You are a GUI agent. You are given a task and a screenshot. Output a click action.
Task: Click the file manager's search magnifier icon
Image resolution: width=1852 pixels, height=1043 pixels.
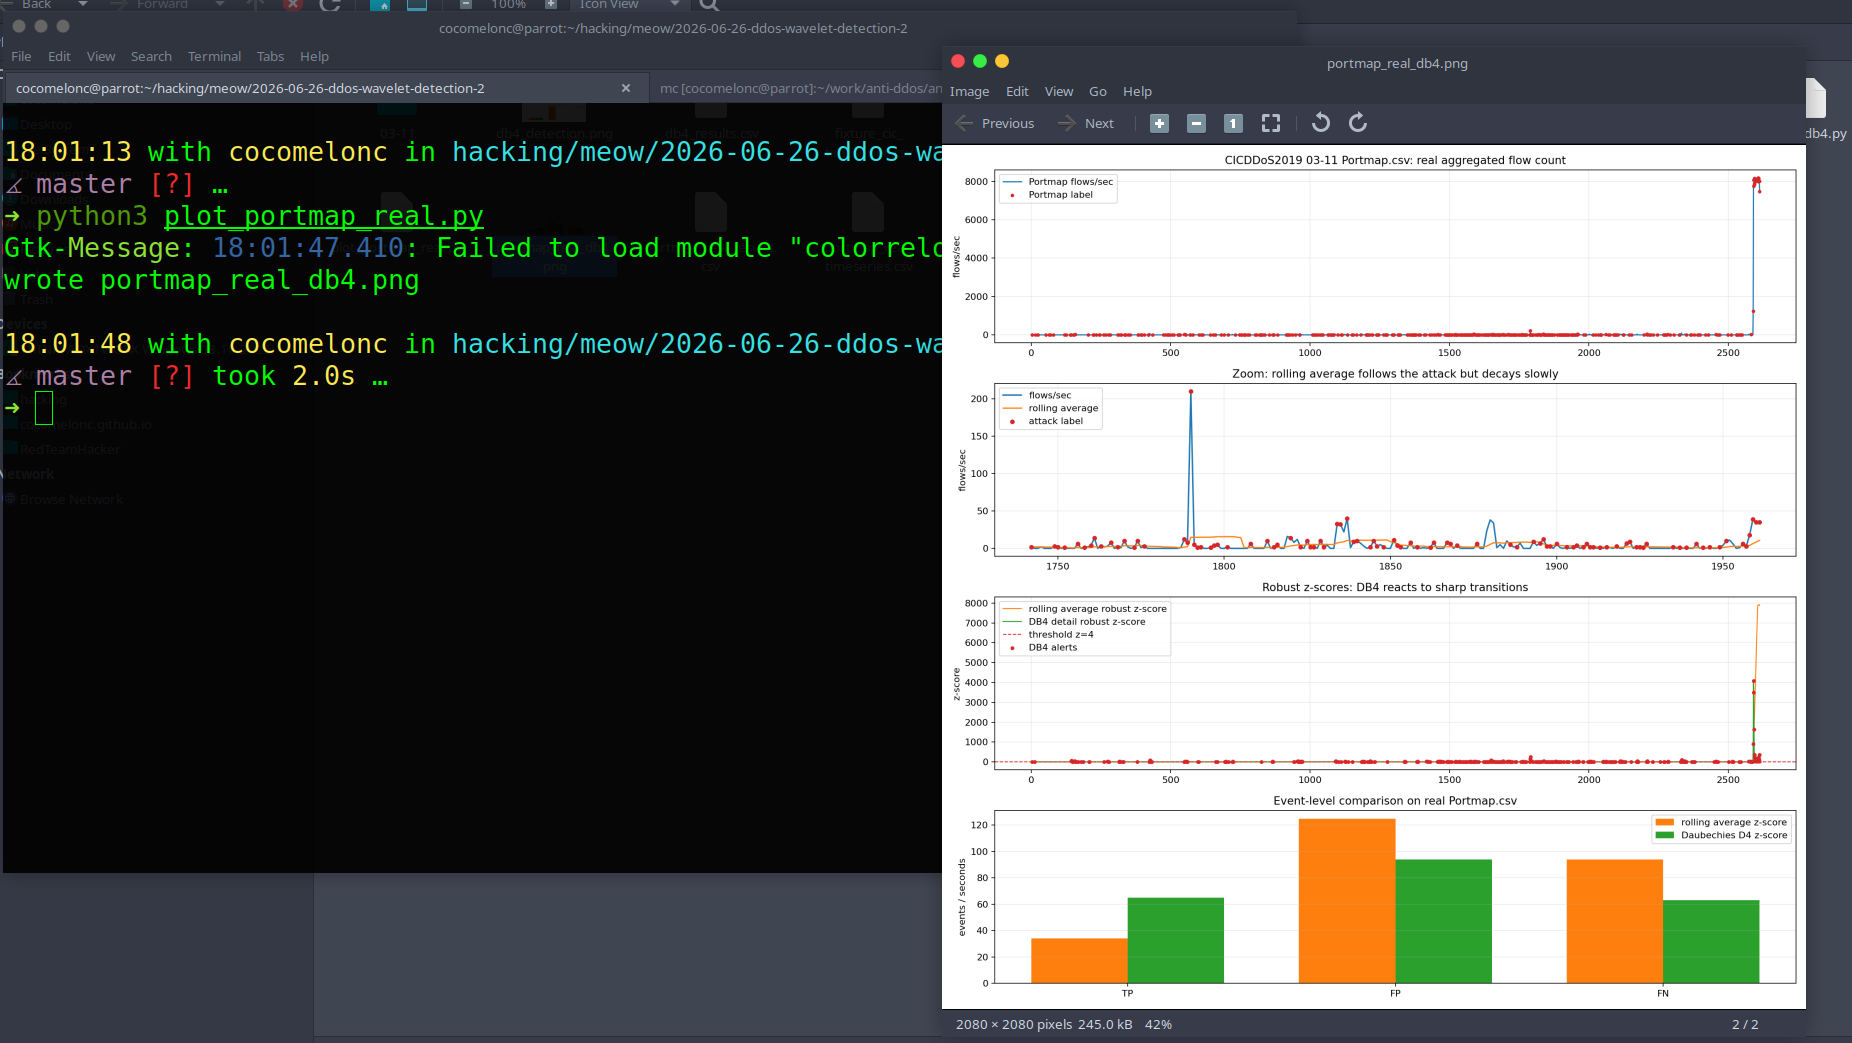pos(709,5)
